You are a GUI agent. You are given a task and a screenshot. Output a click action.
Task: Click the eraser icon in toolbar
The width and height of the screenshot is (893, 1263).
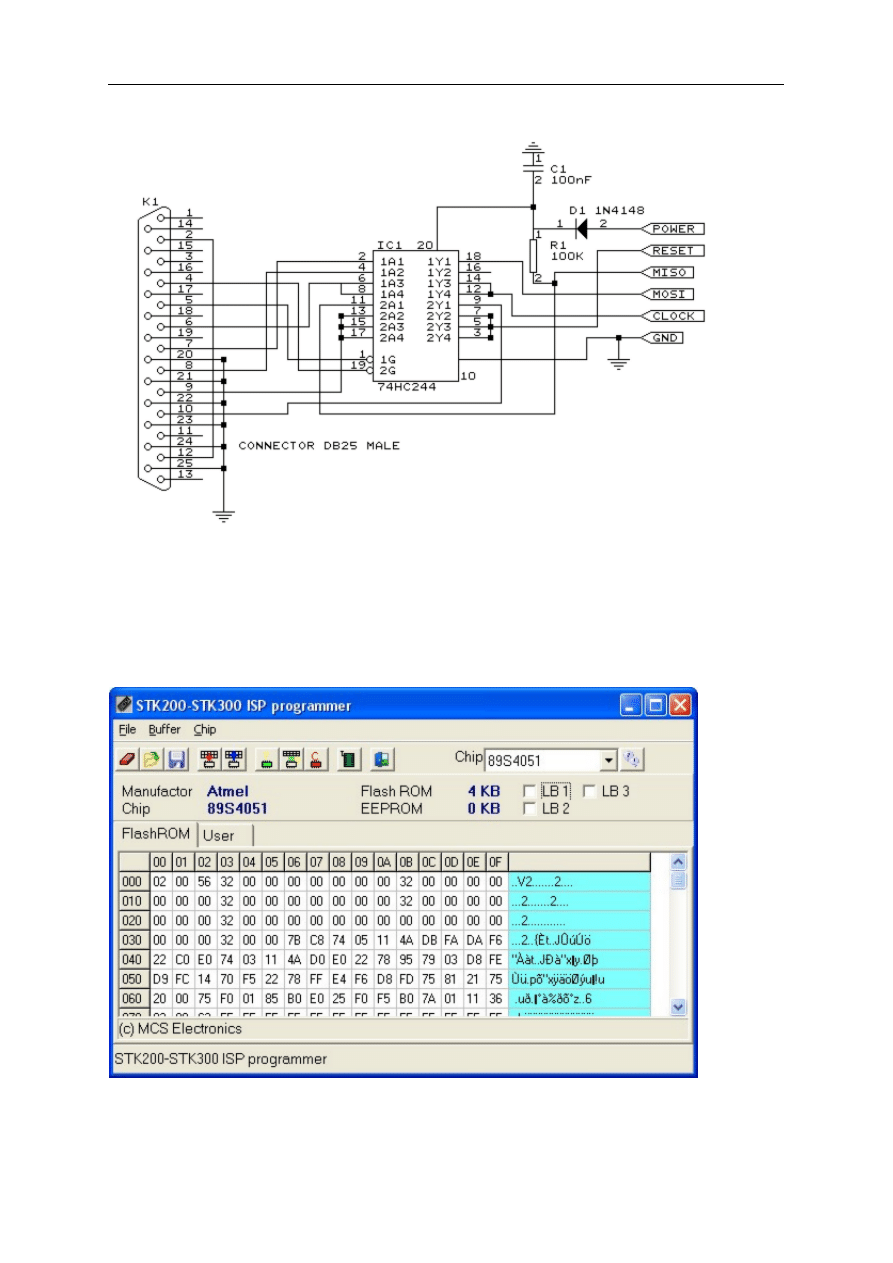tap(126, 760)
